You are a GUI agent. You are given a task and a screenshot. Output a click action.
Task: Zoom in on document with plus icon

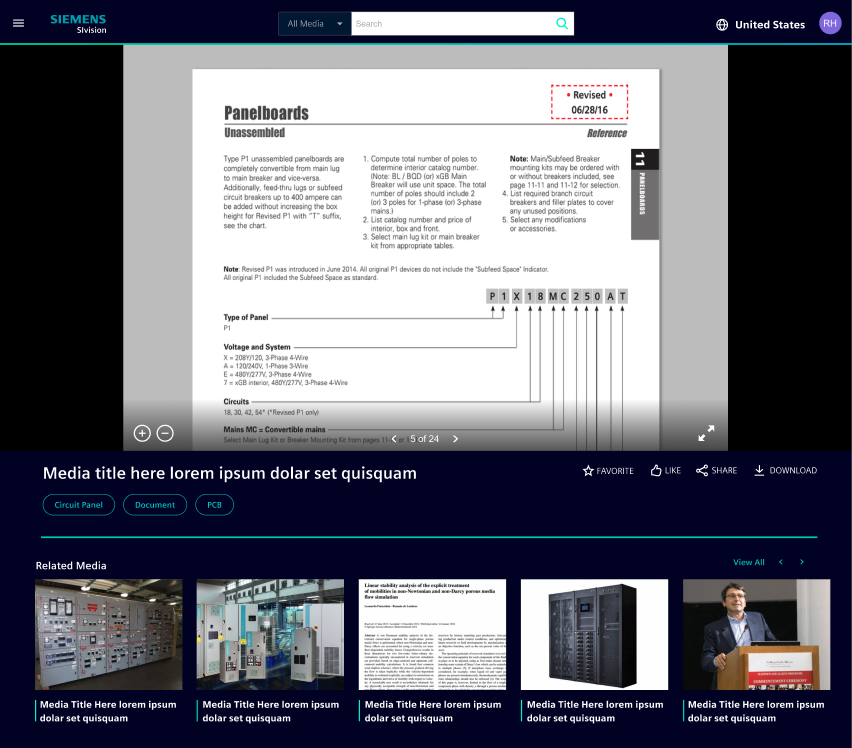(x=142, y=433)
